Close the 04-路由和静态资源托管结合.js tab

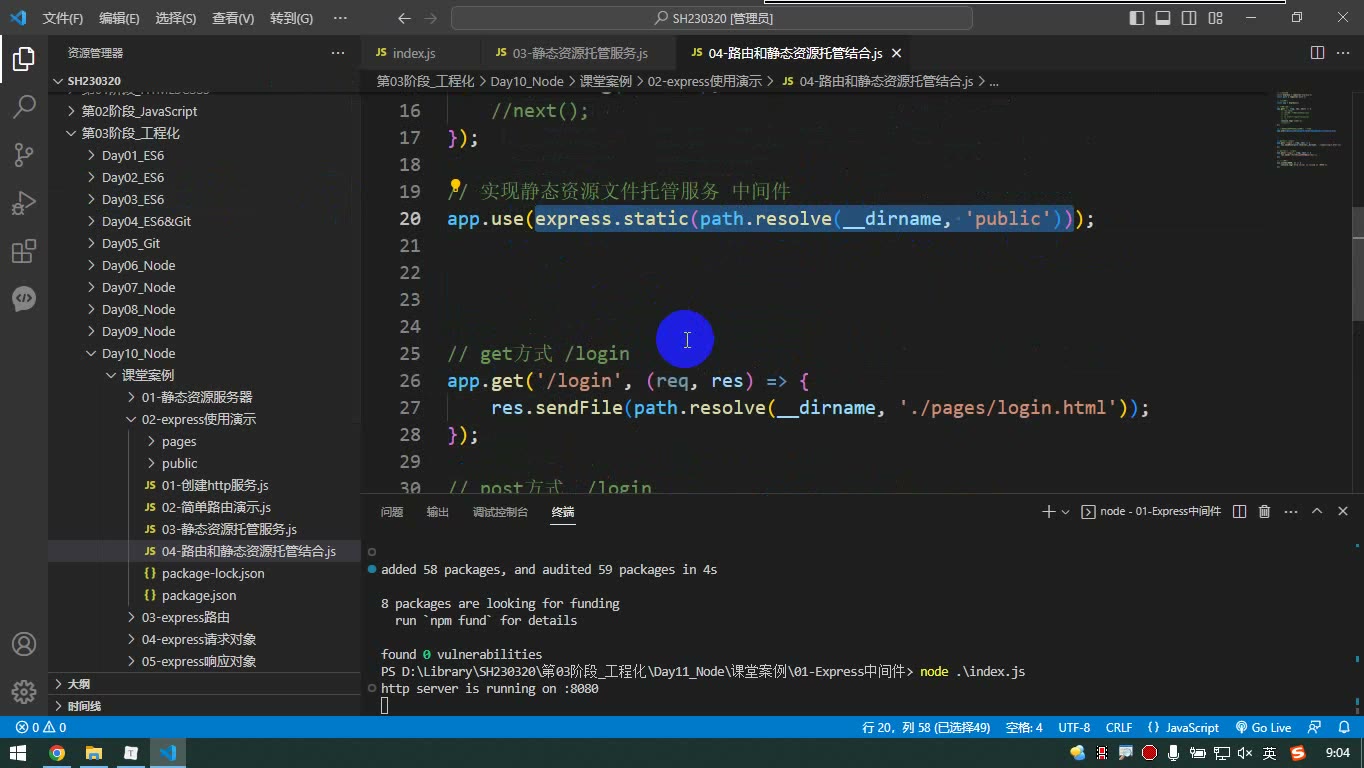tap(896, 53)
